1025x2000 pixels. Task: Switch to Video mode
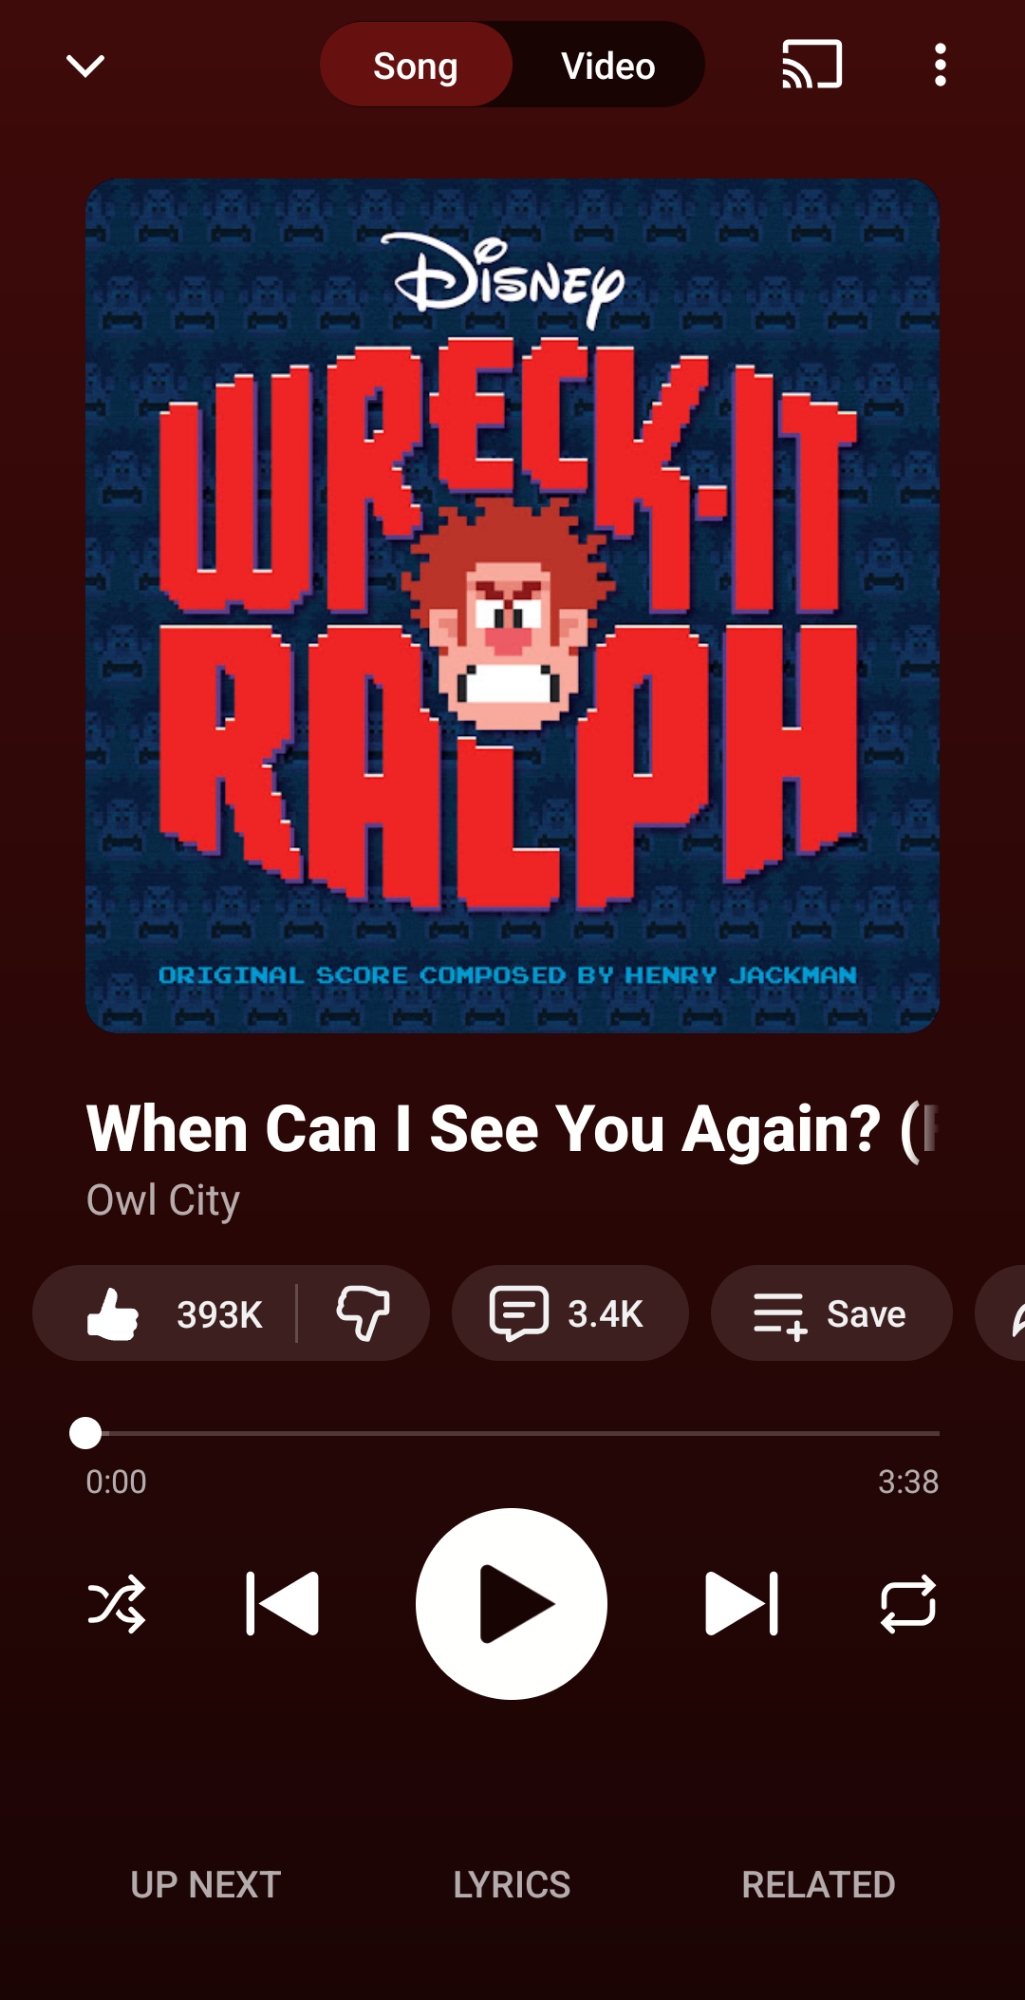point(608,66)
